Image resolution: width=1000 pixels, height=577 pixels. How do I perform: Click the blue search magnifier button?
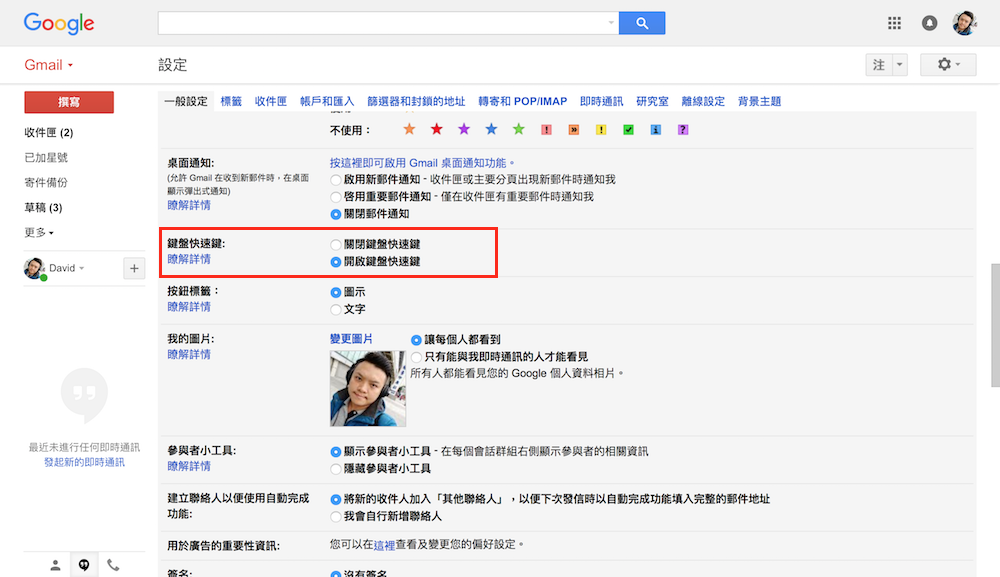click(642, 23)
